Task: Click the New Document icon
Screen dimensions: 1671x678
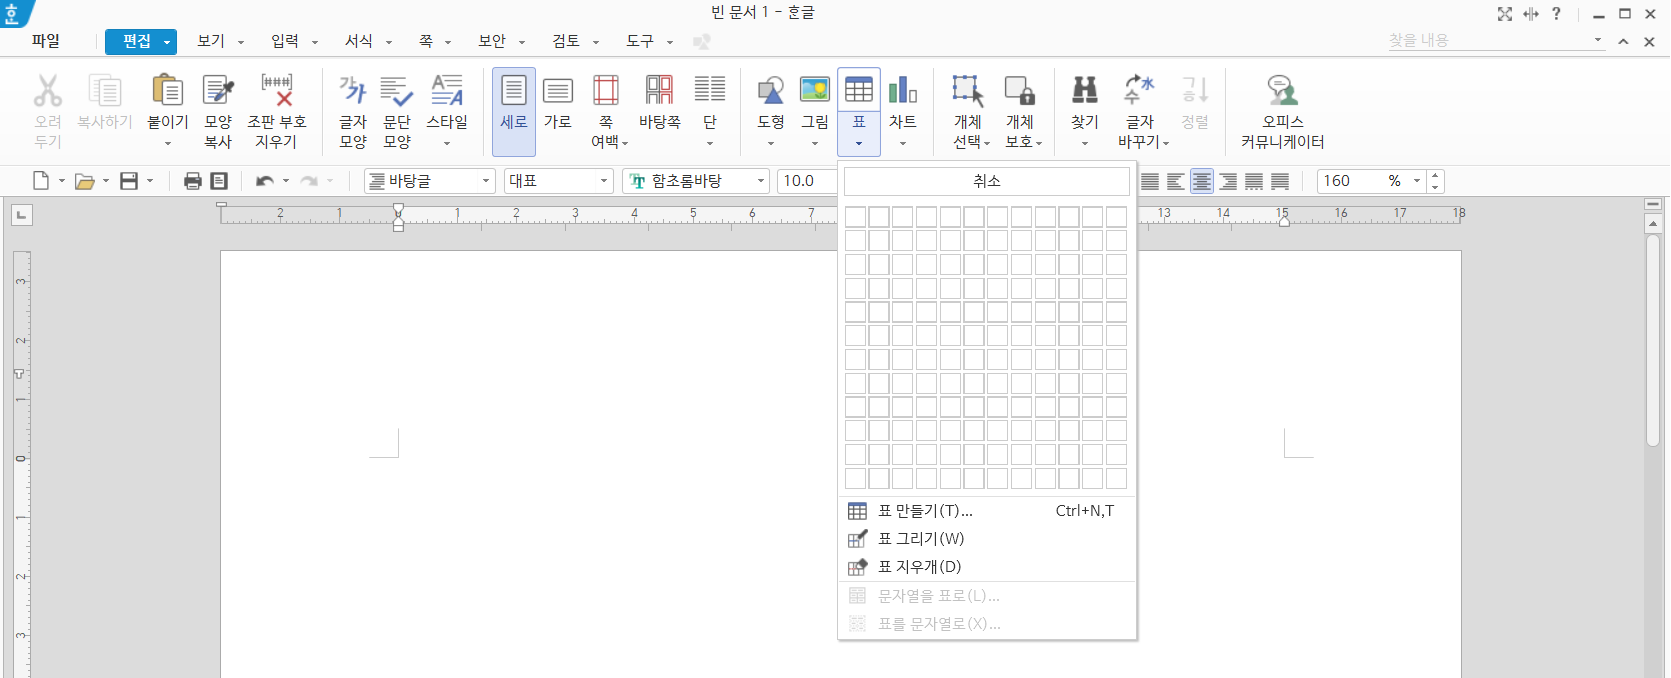Action: tap(41, 181)
